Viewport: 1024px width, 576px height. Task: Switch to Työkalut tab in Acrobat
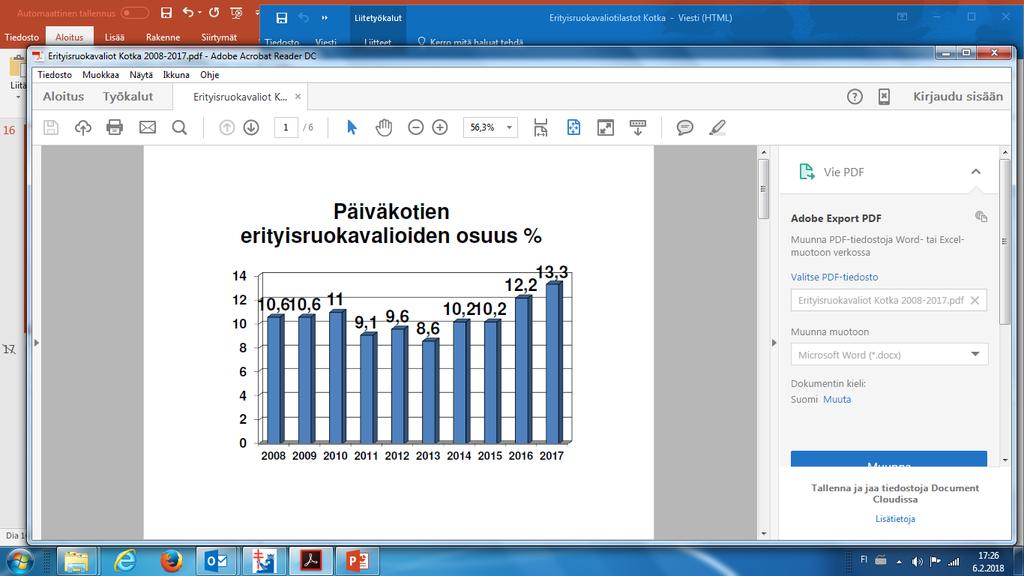tap(128, 97)
